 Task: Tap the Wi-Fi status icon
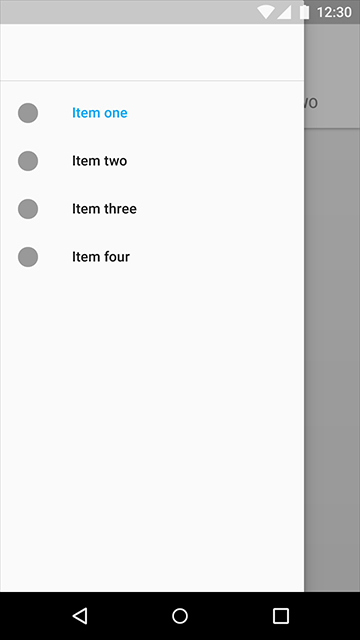[265, 12]
